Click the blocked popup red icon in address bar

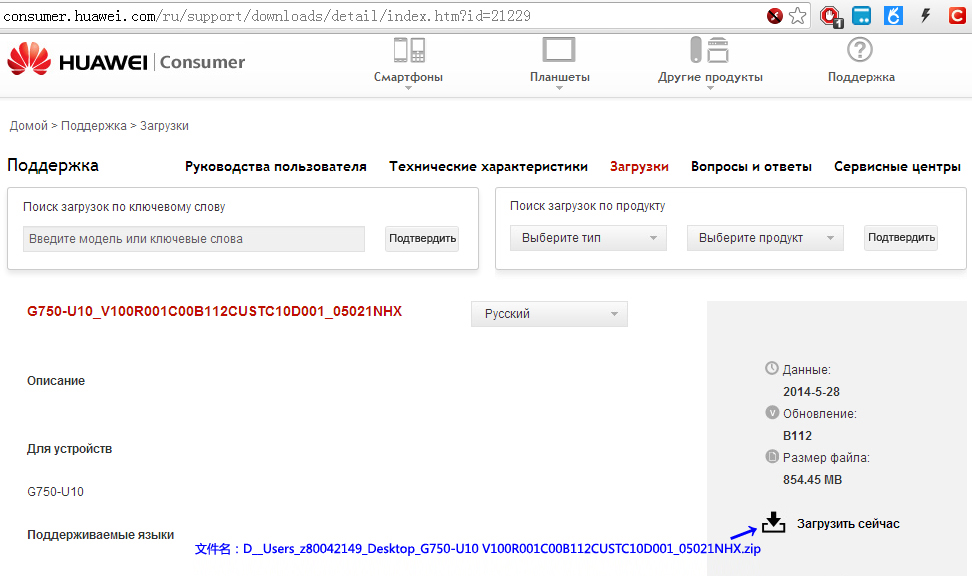tap(774, 16)
